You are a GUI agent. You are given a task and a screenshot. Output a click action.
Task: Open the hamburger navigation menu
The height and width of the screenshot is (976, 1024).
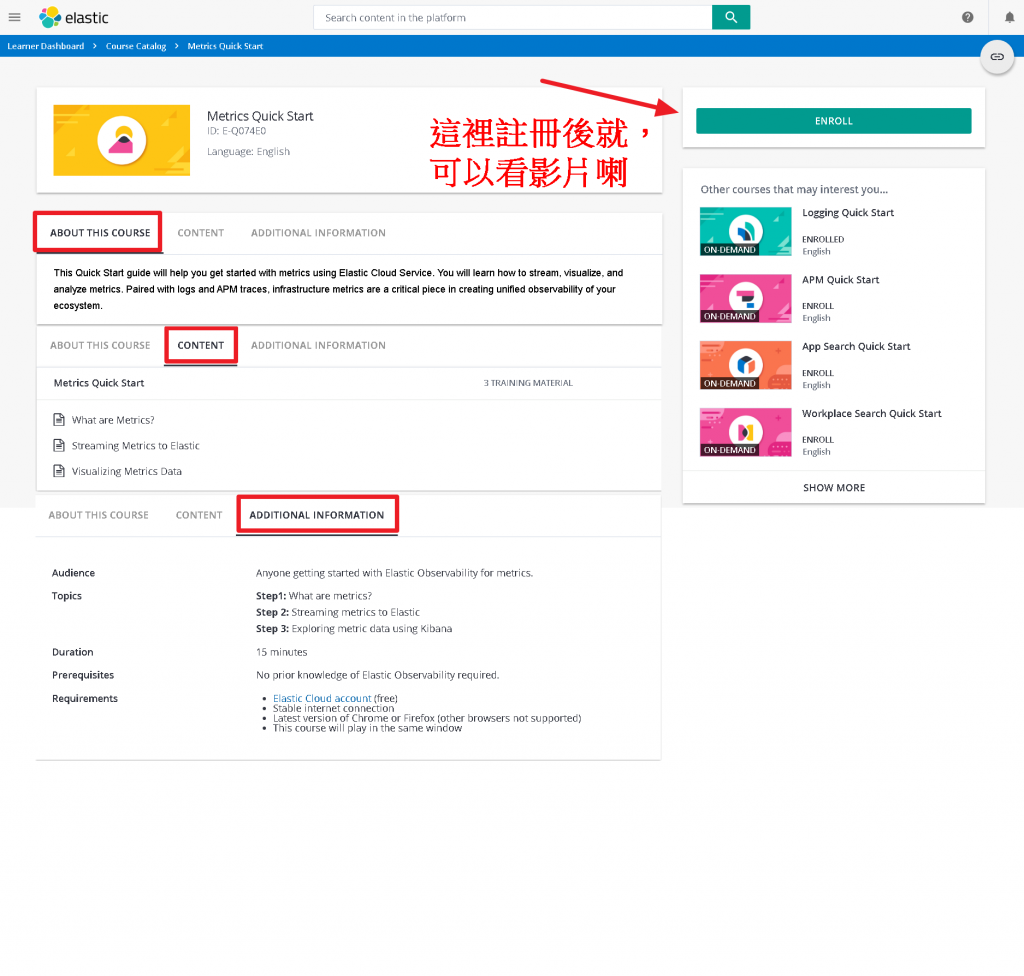(14, 18)
